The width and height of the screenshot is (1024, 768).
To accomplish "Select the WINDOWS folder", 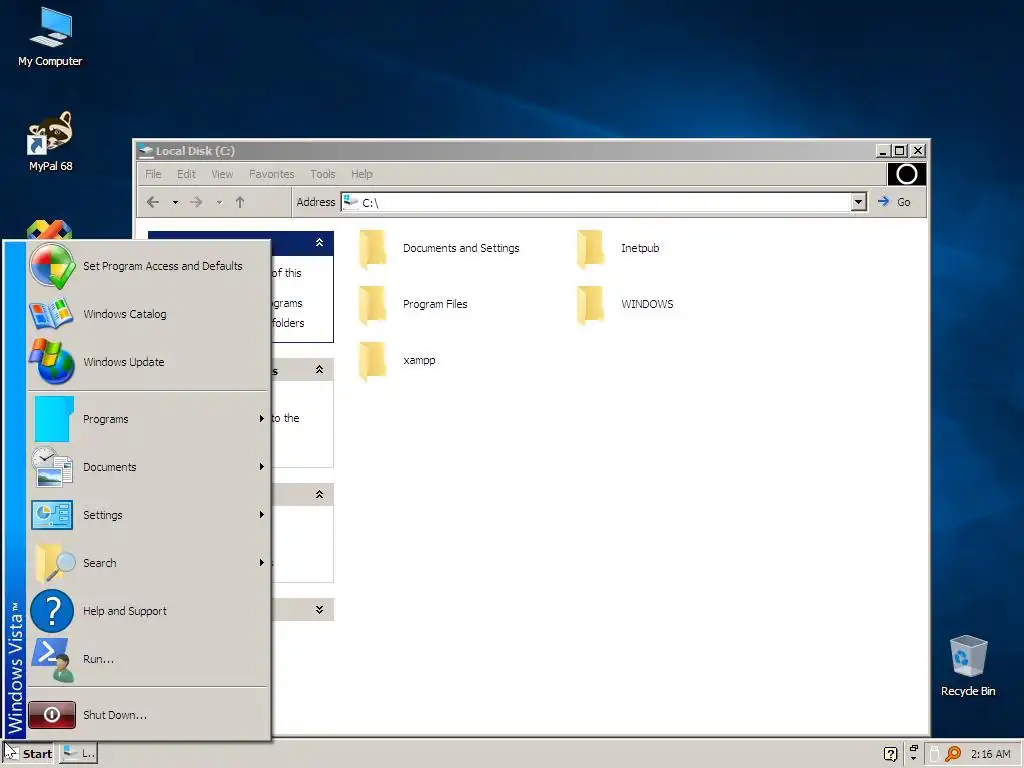I will tap(625, 304).
